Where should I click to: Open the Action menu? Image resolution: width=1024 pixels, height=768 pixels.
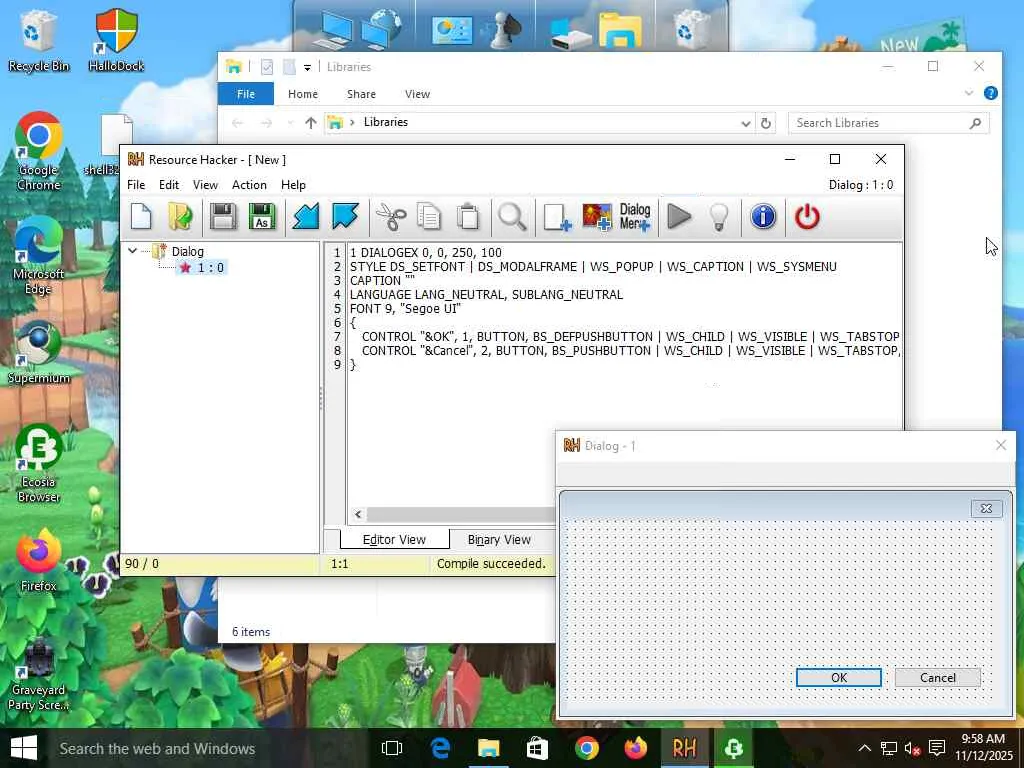tap(249, 185)
